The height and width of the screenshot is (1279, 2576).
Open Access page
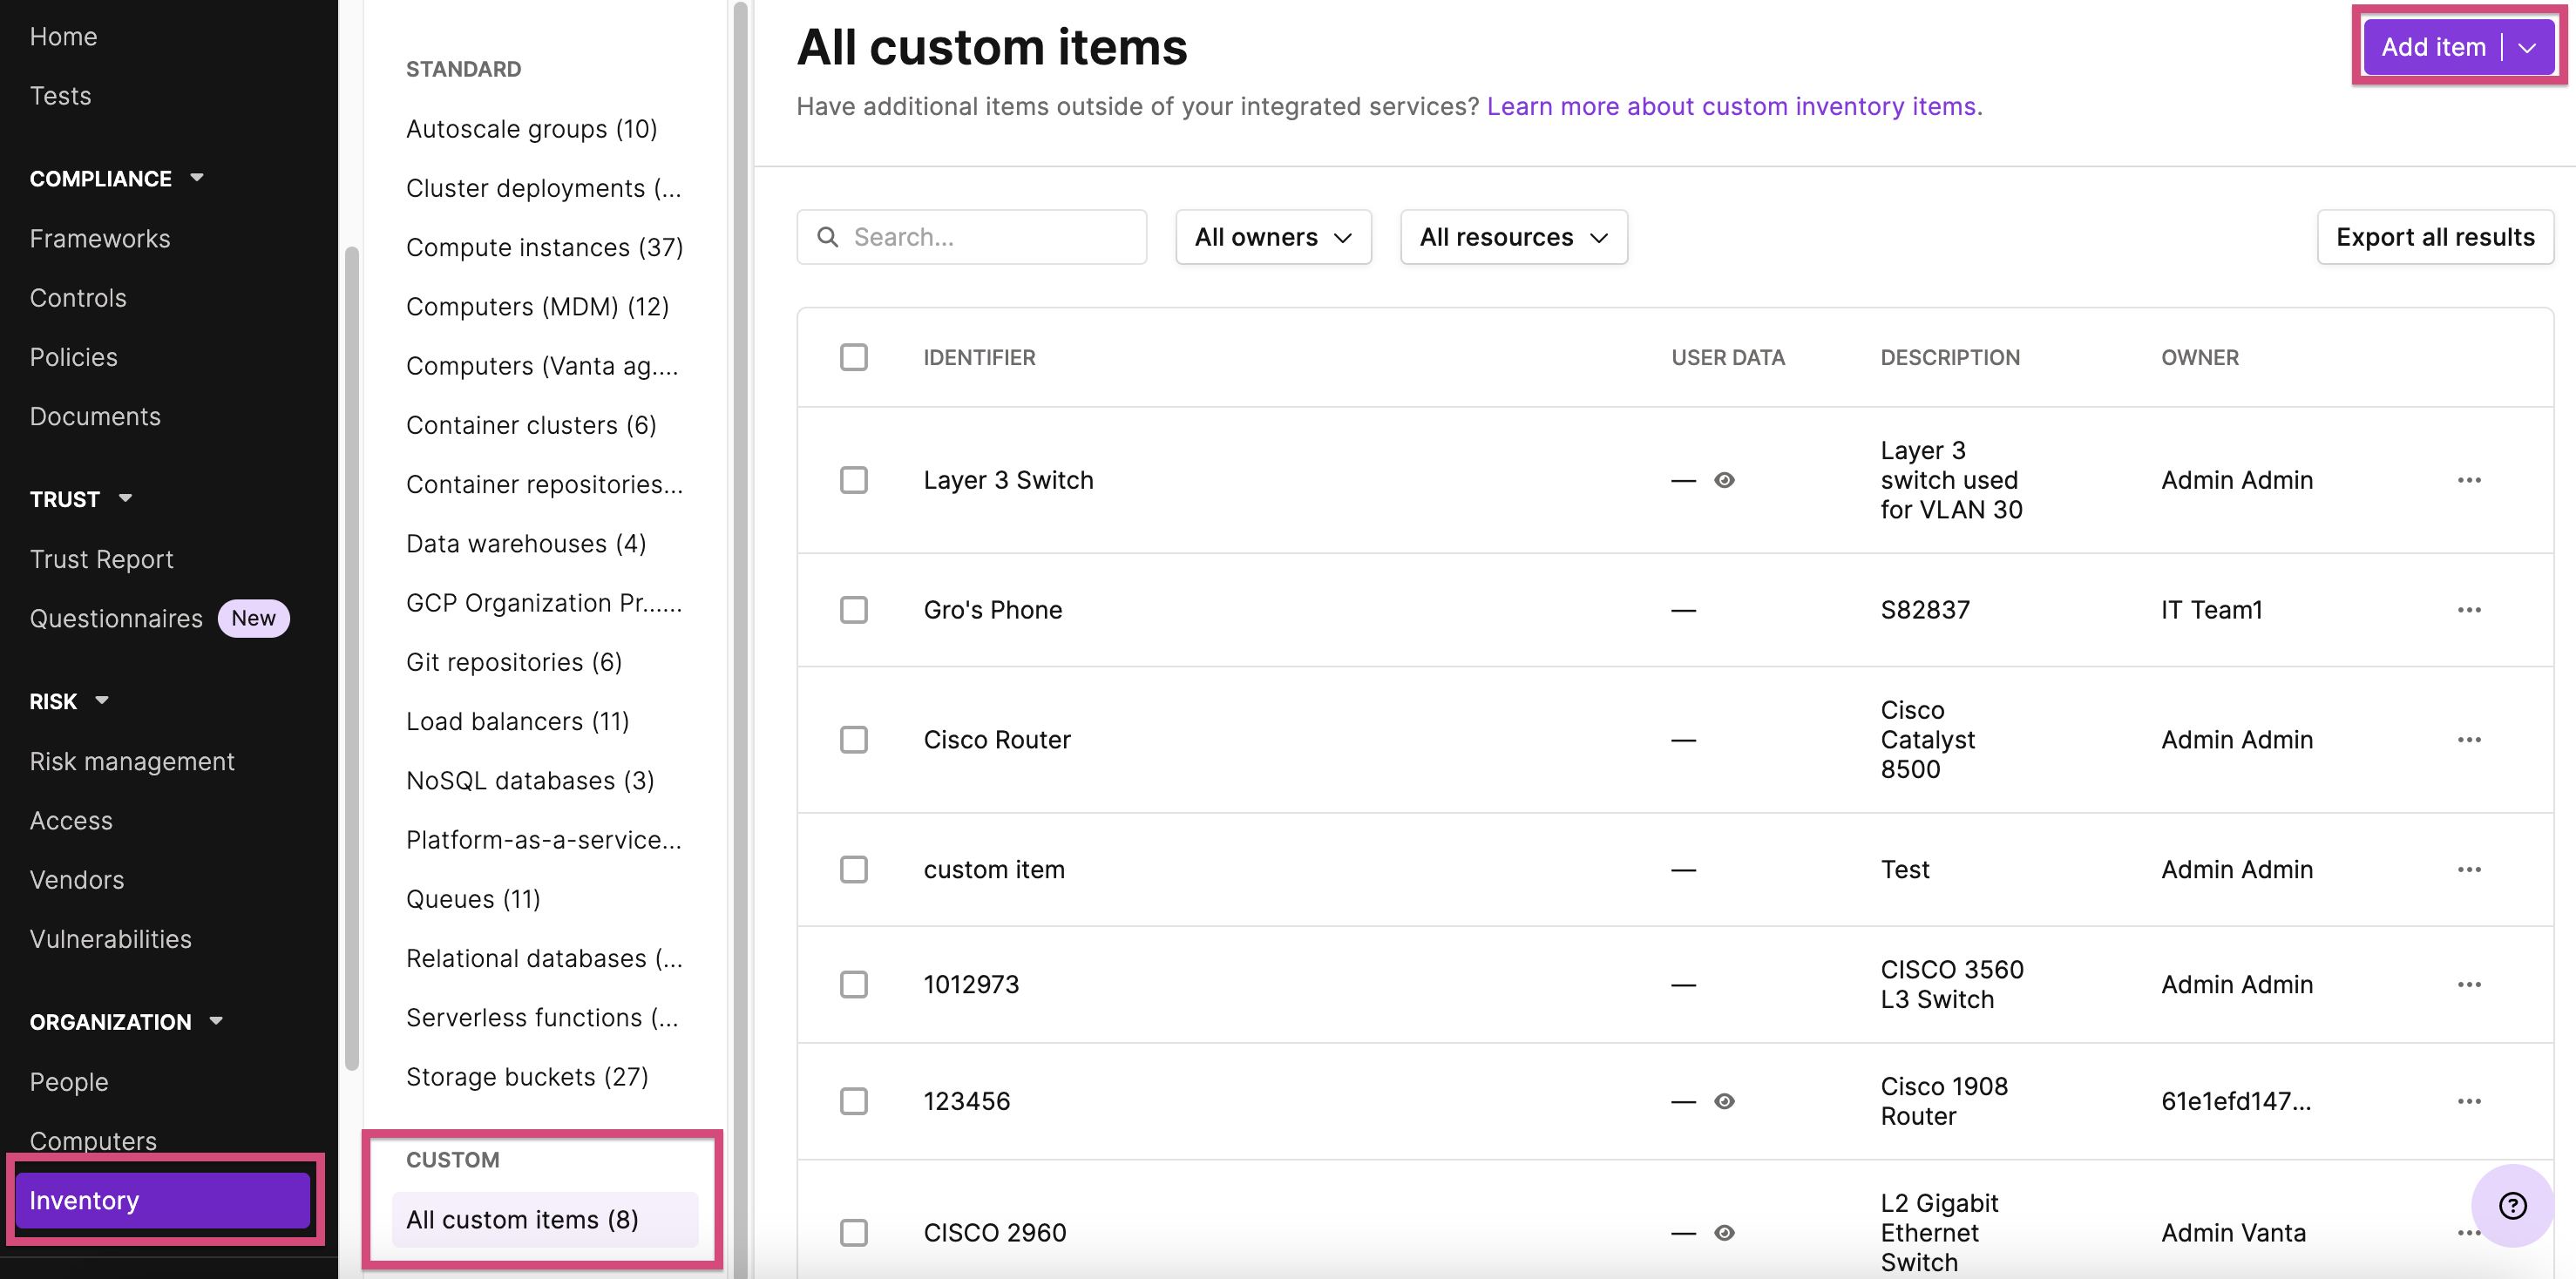(71, 820)
